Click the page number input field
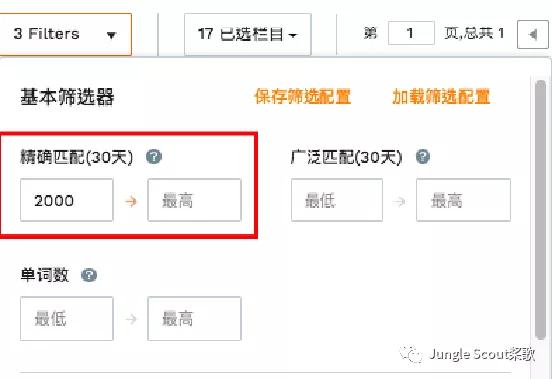This screenshot has height=379, width=552. click(411, 33)
